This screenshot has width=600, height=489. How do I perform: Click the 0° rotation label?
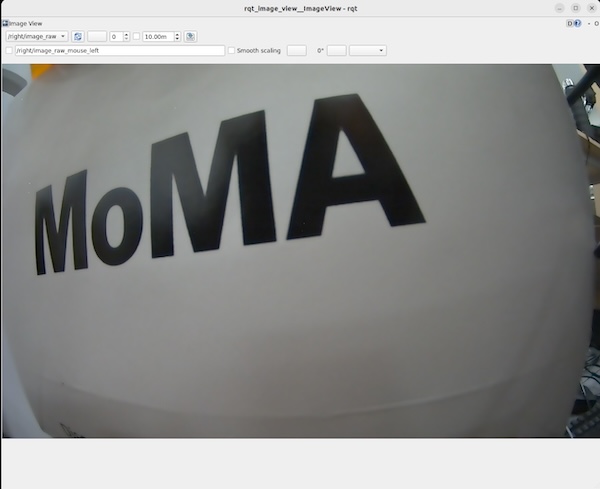[320, 51]
